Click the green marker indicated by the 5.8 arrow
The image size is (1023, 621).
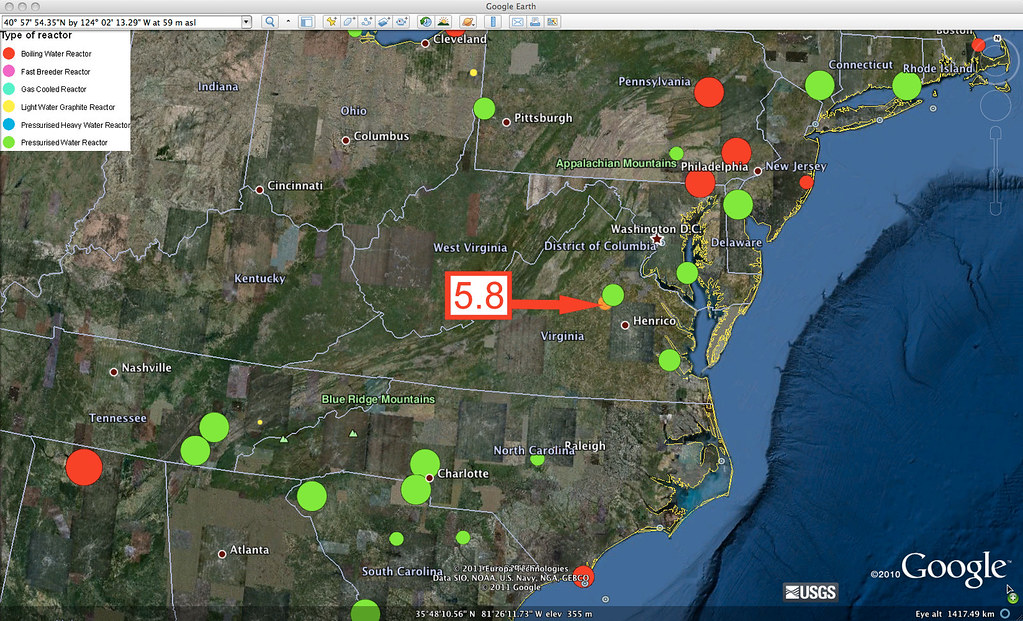point(614,296)
